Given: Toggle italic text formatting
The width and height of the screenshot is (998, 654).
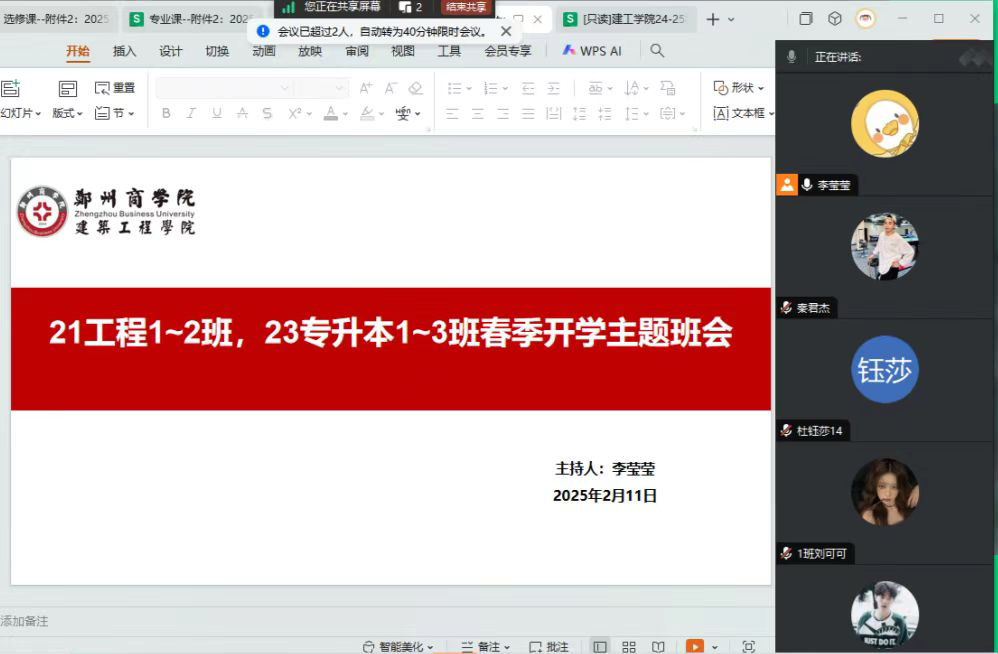Looking at the screenshot, I should click(x=191, y=114).
